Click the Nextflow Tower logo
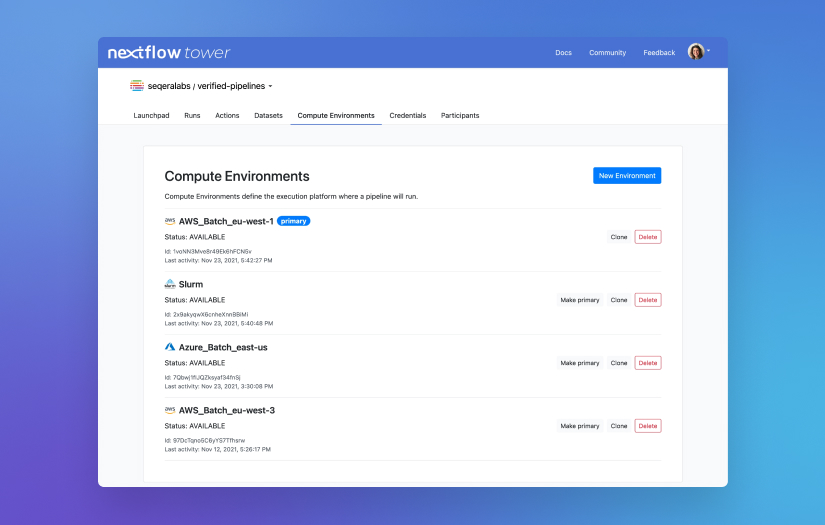 point(169,53)
